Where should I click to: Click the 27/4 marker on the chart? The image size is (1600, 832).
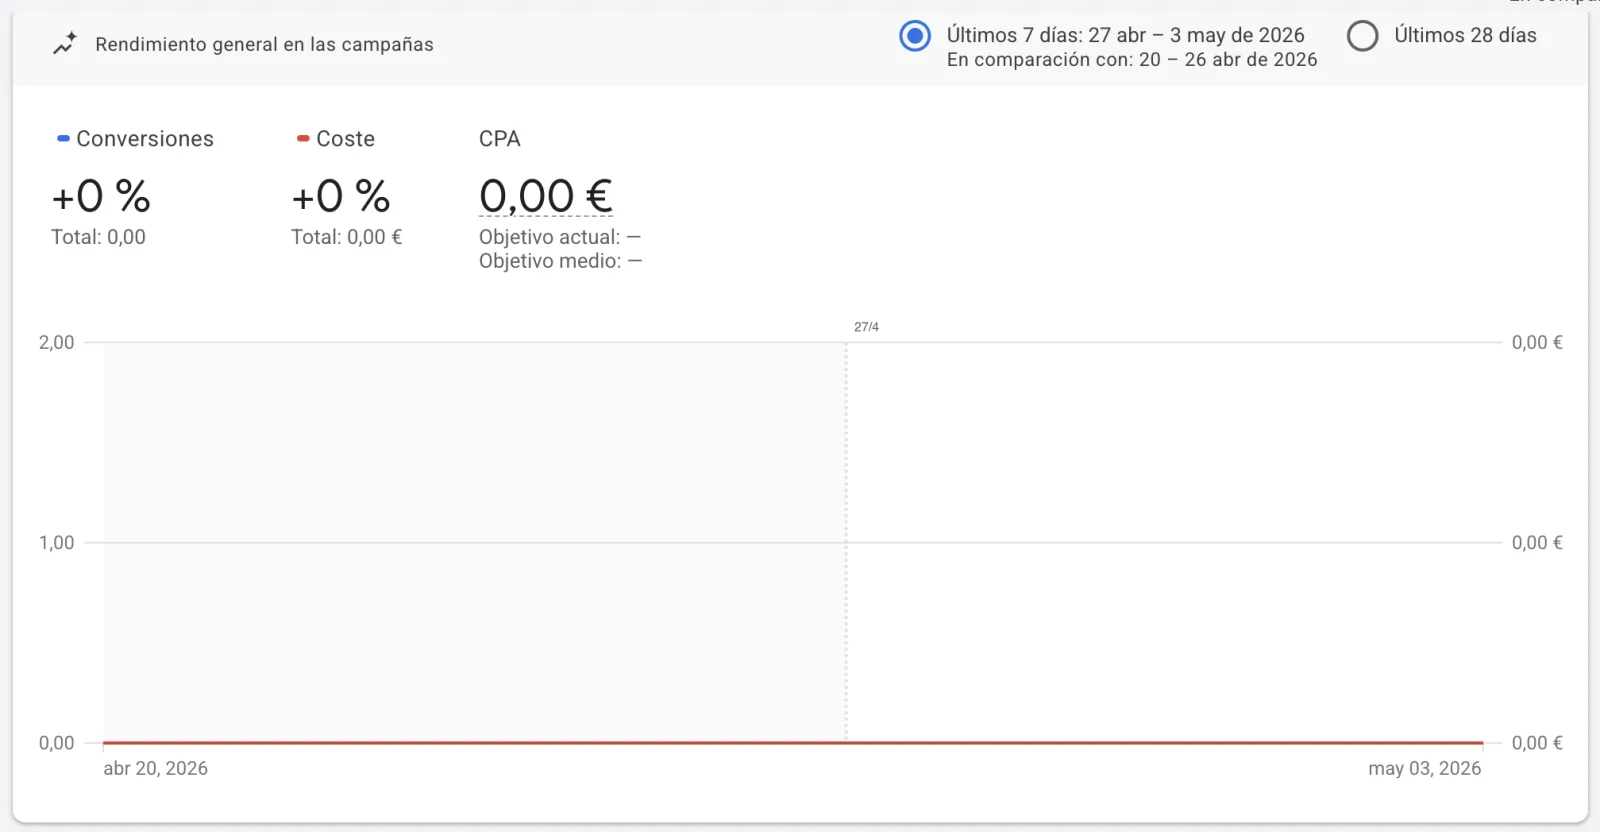[866, 327]
